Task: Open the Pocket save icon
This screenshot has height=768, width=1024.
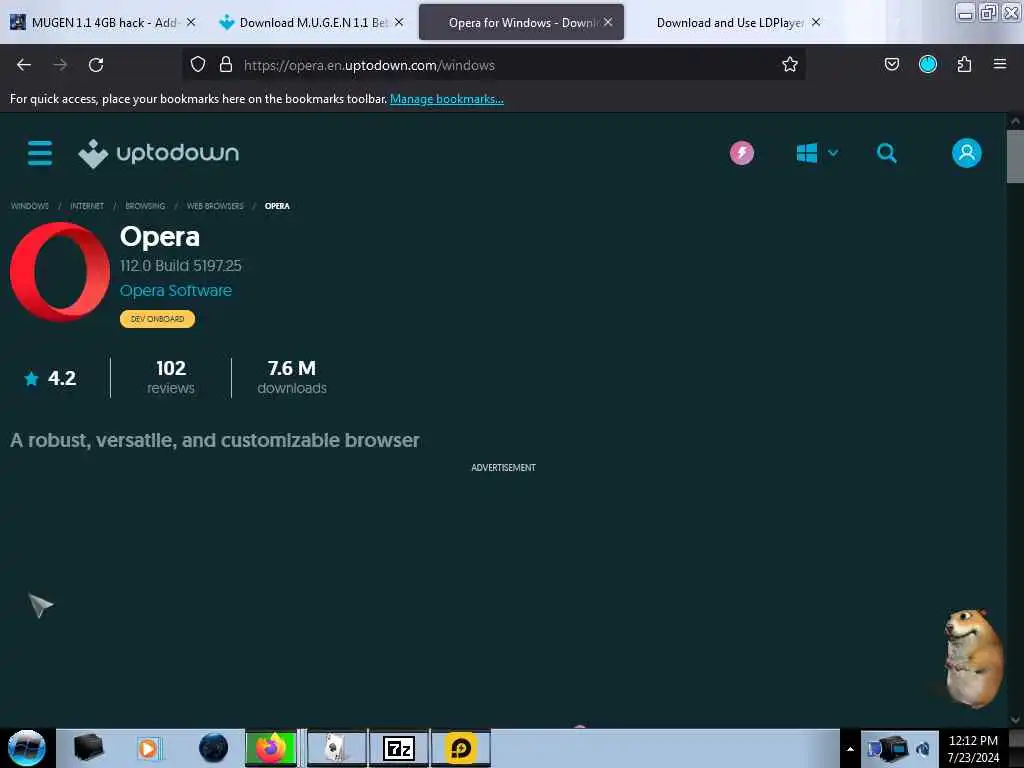Action: (x=891, y=64)
